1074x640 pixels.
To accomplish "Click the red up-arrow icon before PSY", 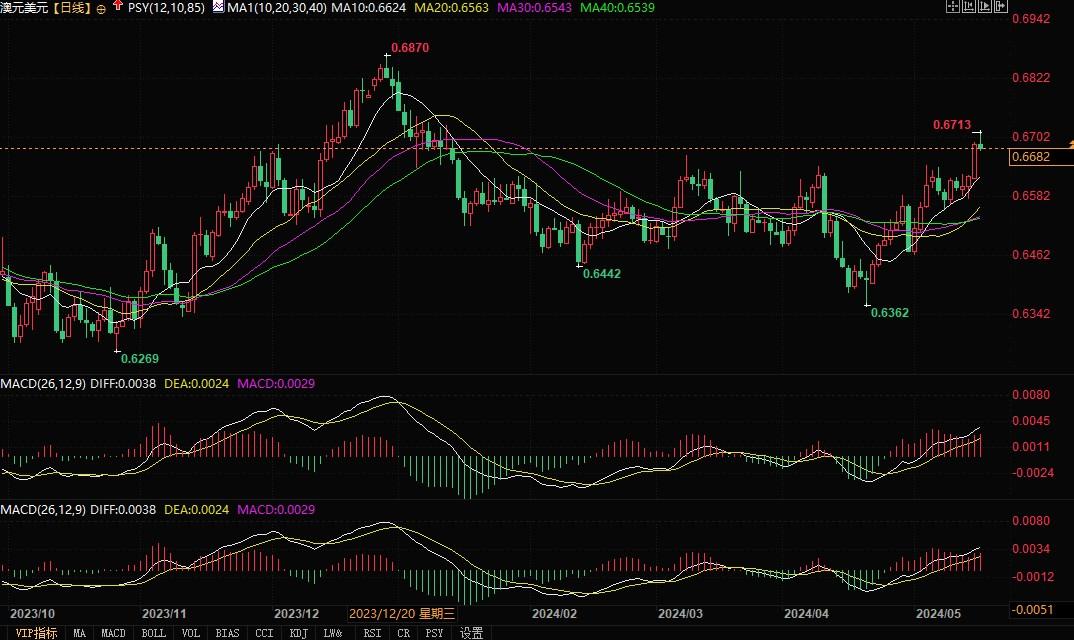I will tap(118, 7).
